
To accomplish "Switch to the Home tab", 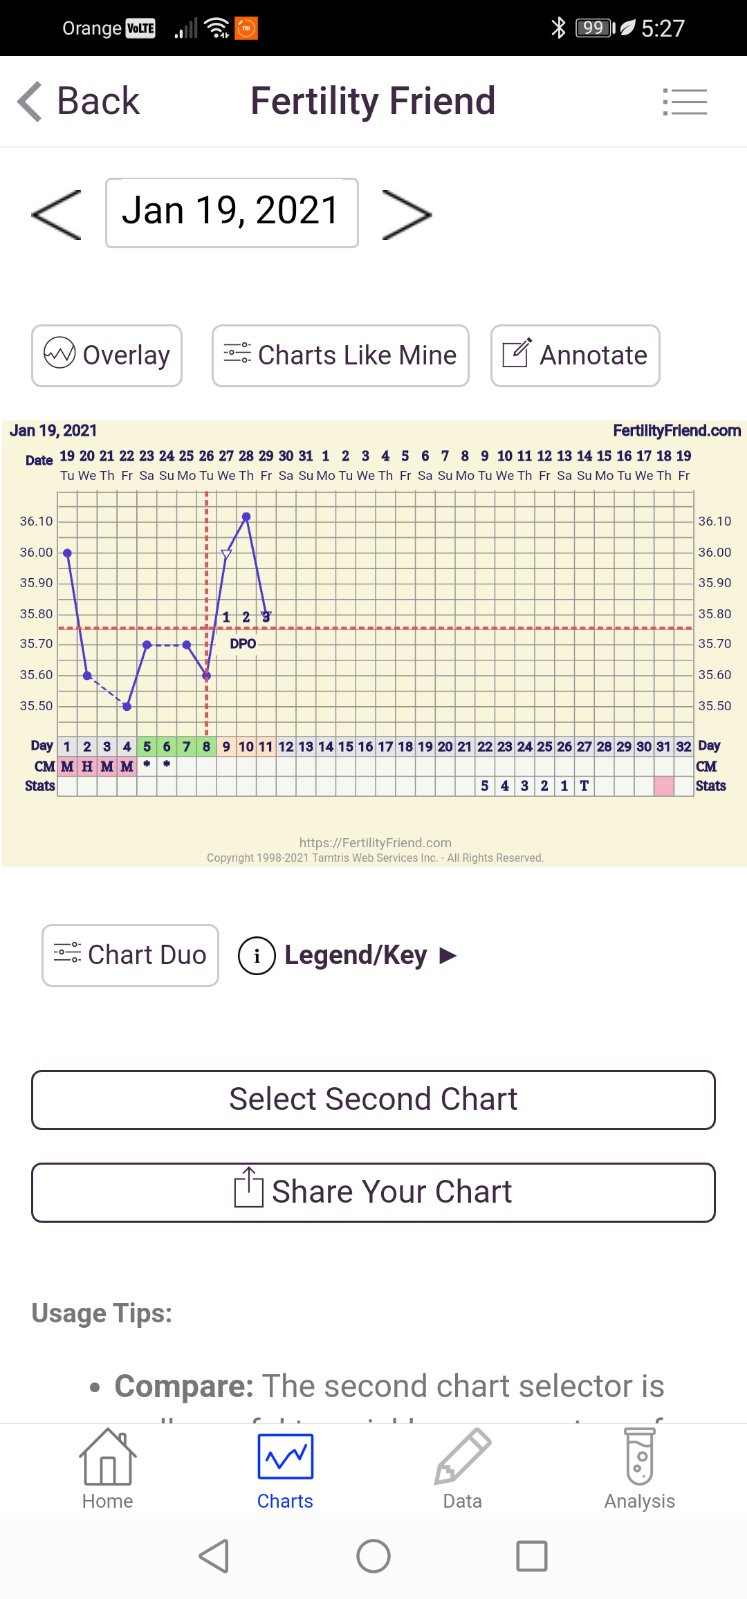I will 107,1468.
